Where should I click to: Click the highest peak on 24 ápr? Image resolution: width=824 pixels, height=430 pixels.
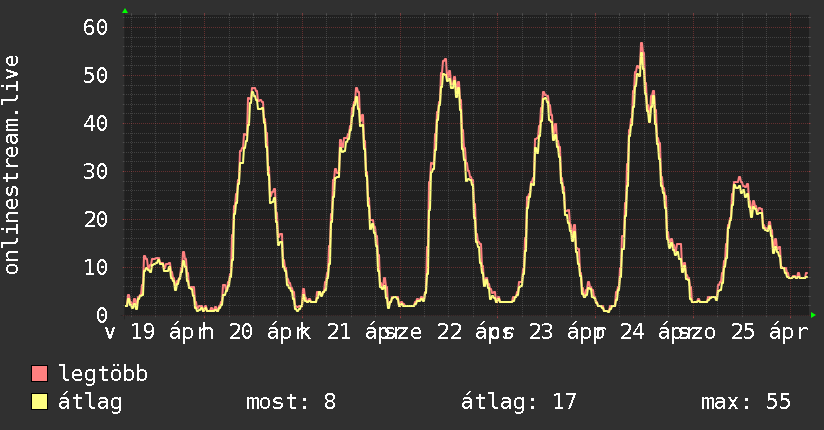click(x=642, y=43)
